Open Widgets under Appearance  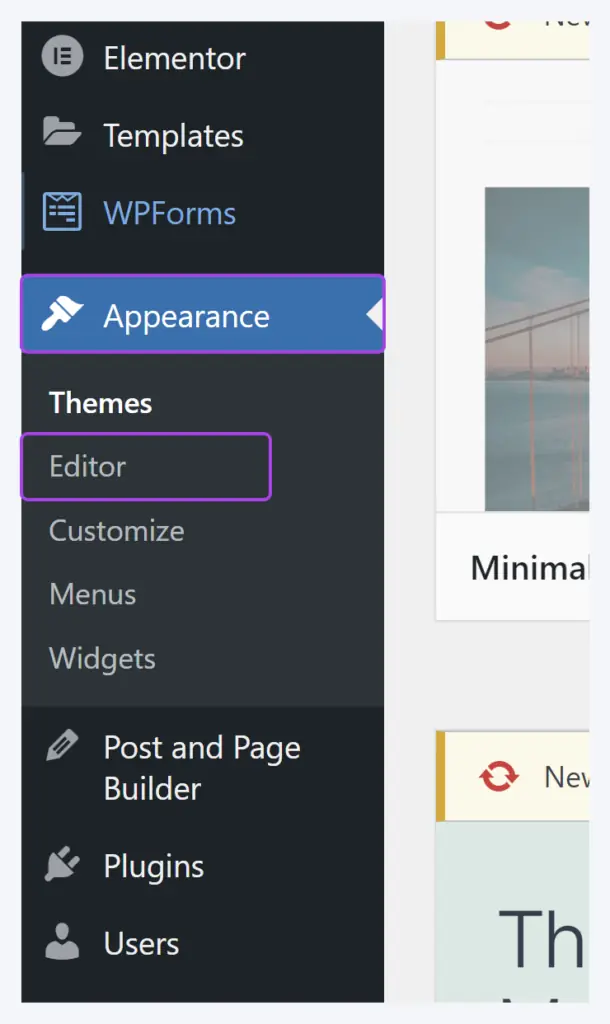(x=103, y=658)
